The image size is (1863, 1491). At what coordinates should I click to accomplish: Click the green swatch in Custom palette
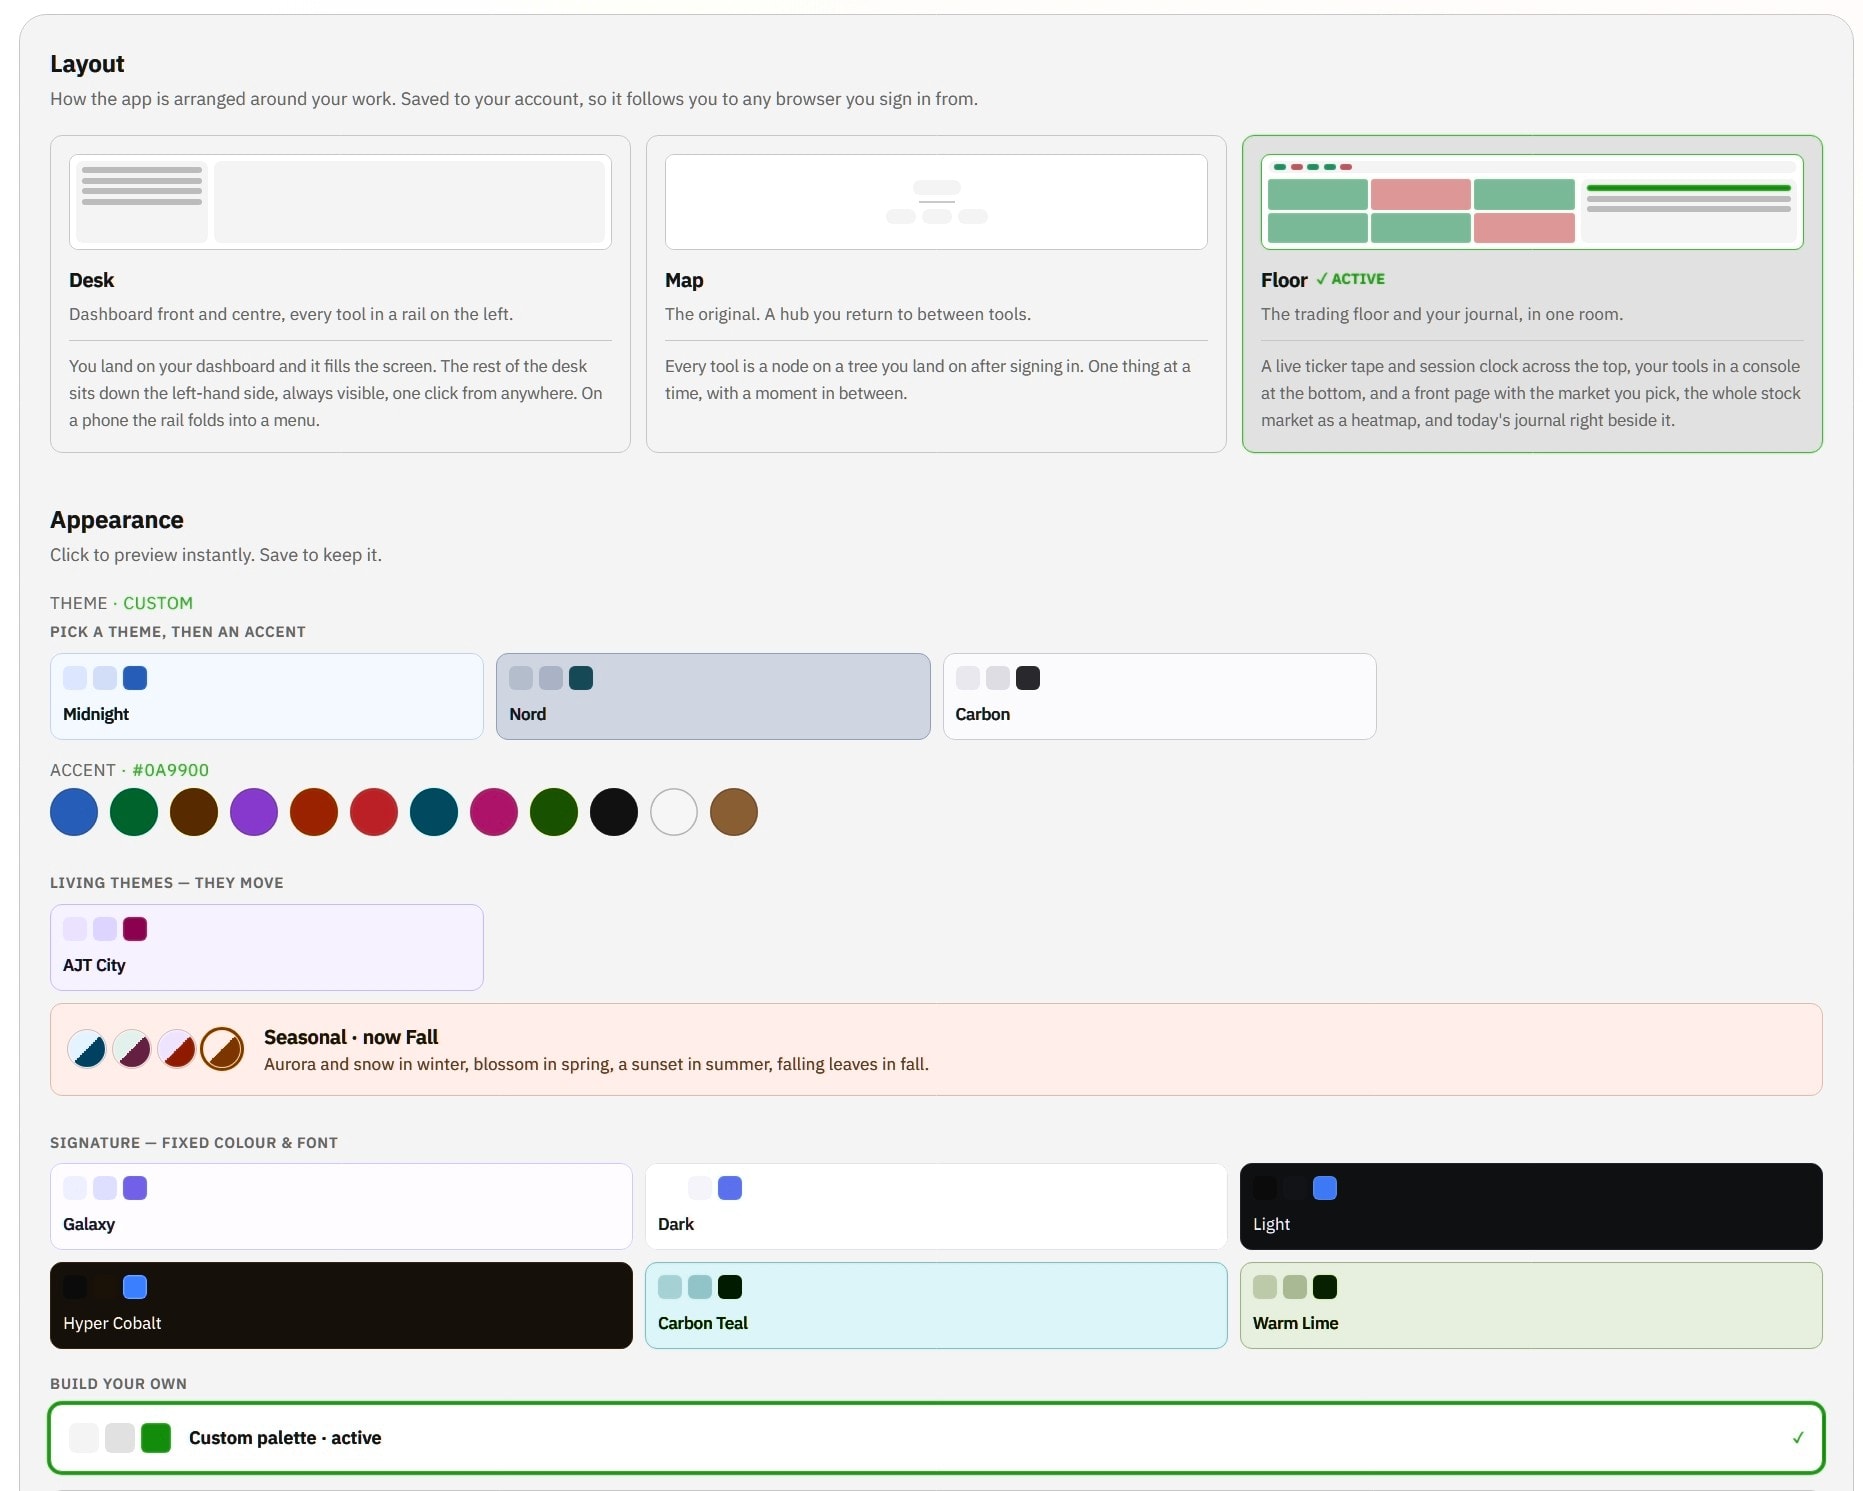pos(156,1438)
